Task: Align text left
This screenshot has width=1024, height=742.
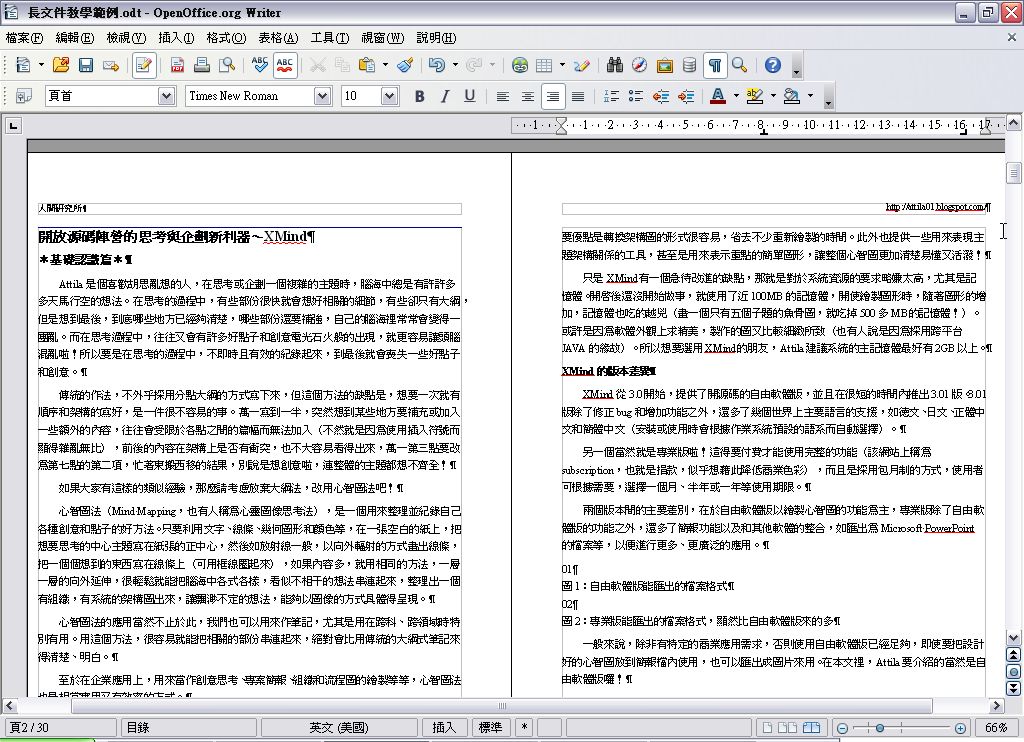Action: point(502,96)
